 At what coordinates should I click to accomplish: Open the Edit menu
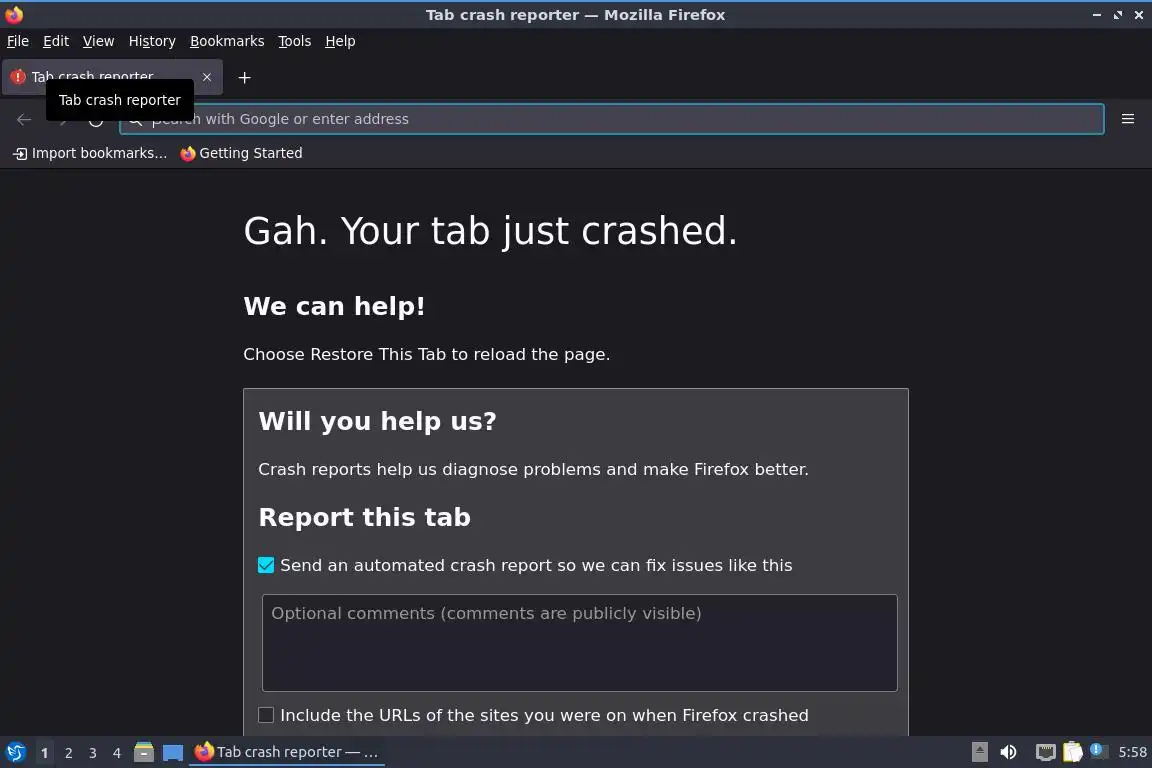[x=56, y=41]
